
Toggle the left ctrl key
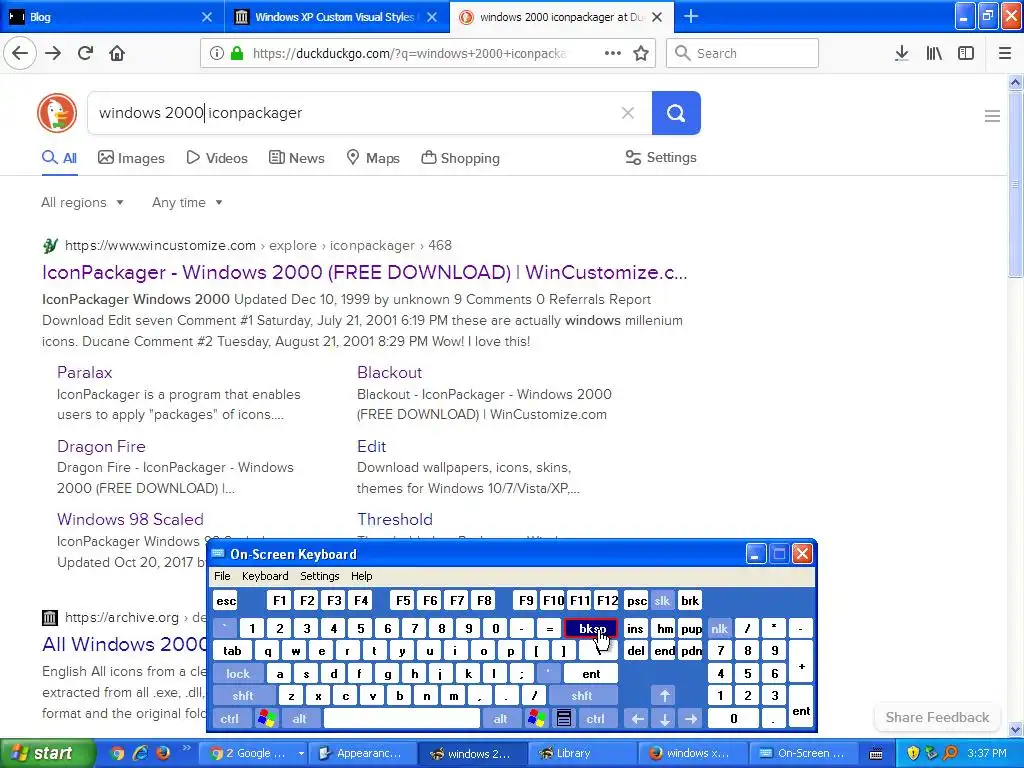(229, 718)
